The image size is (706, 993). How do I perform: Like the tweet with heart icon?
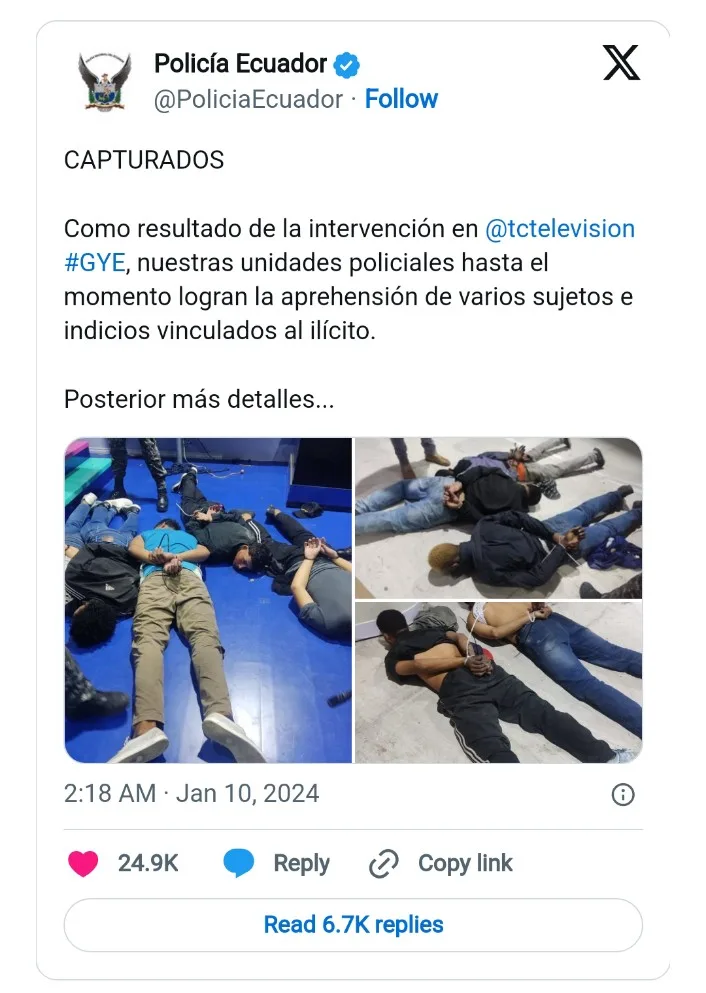[83, 863]
